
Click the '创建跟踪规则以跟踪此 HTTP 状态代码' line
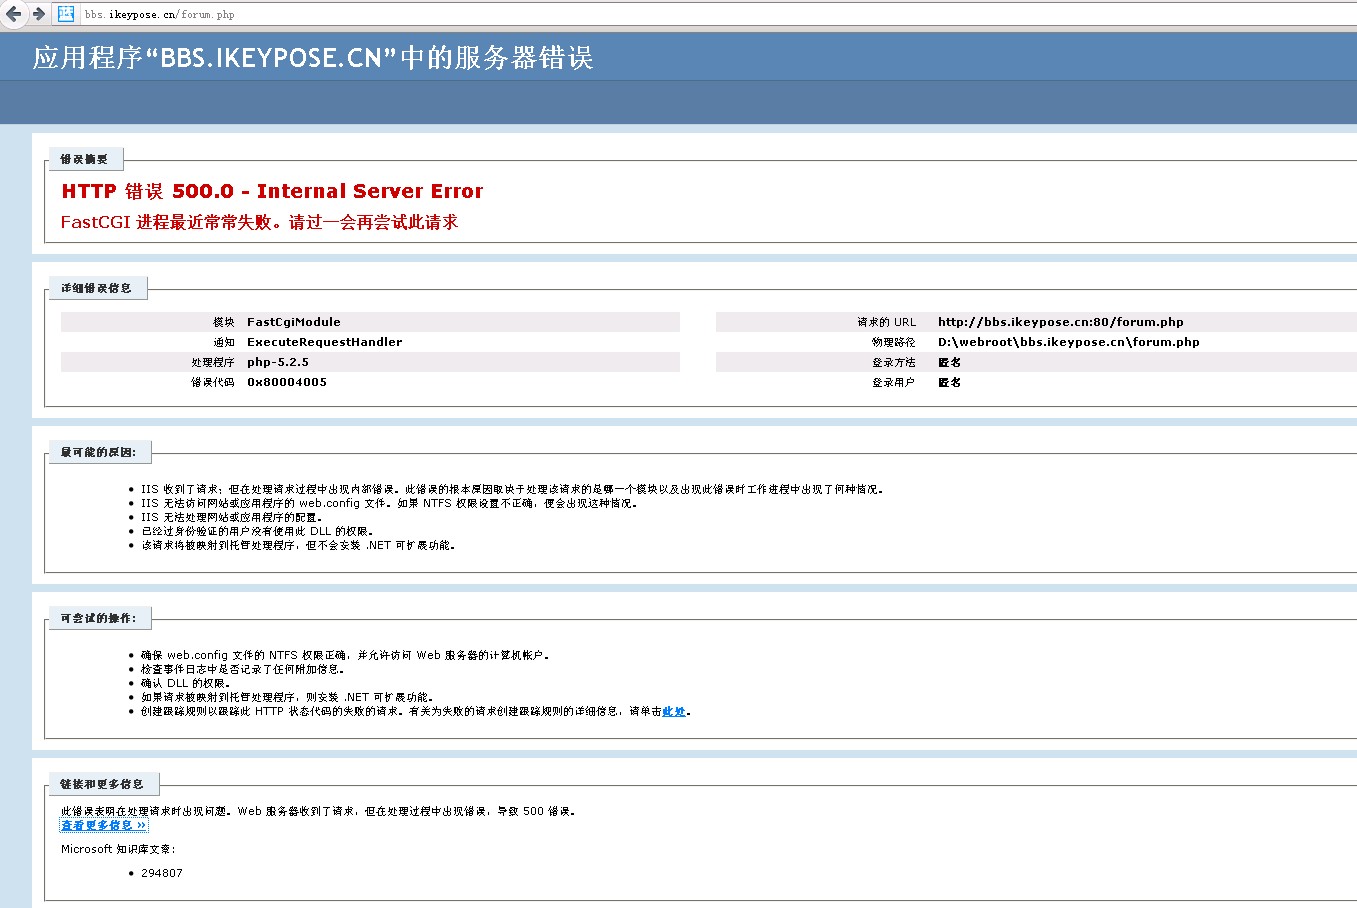[416, 711]
